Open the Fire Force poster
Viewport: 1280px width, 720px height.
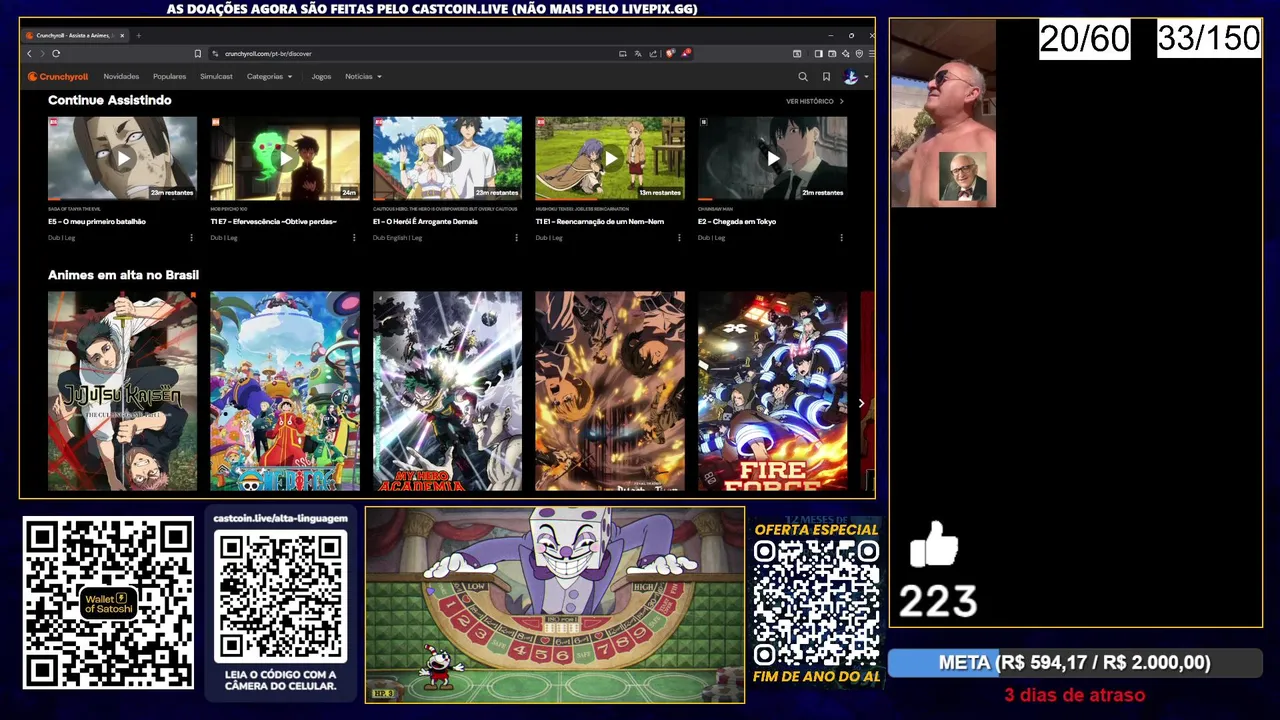point(772,391)
